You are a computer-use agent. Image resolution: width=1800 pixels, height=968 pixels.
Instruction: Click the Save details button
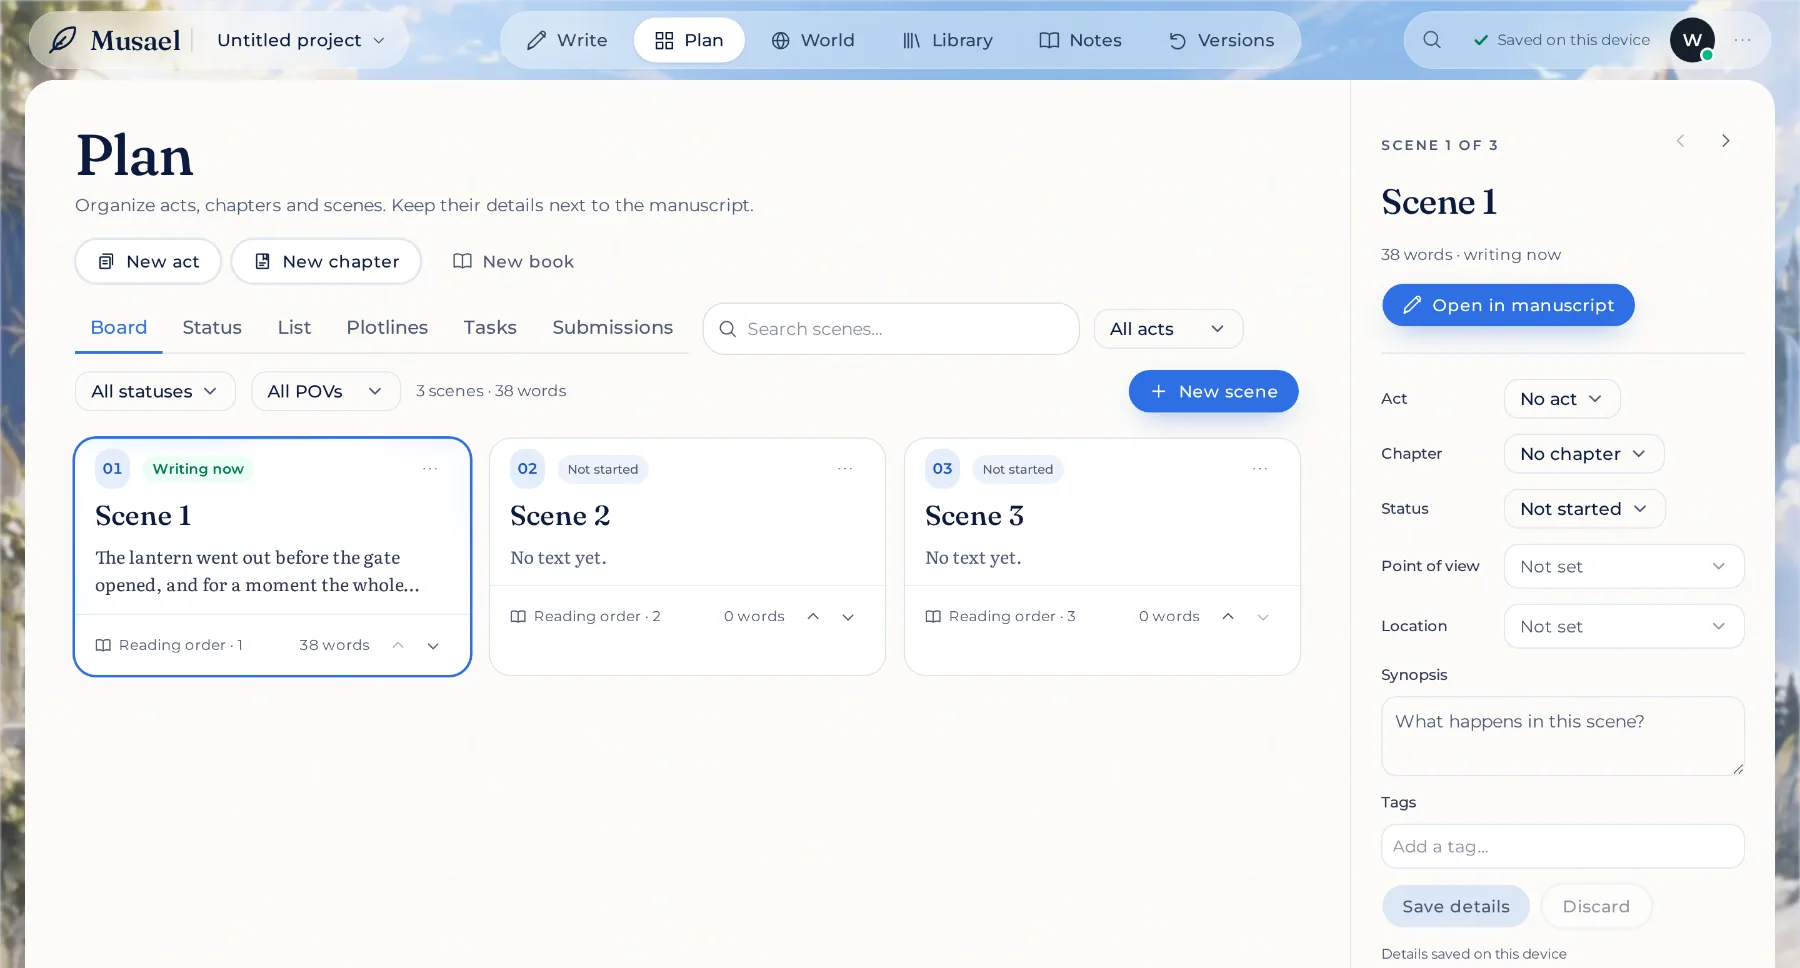(x=1456, y=906)
